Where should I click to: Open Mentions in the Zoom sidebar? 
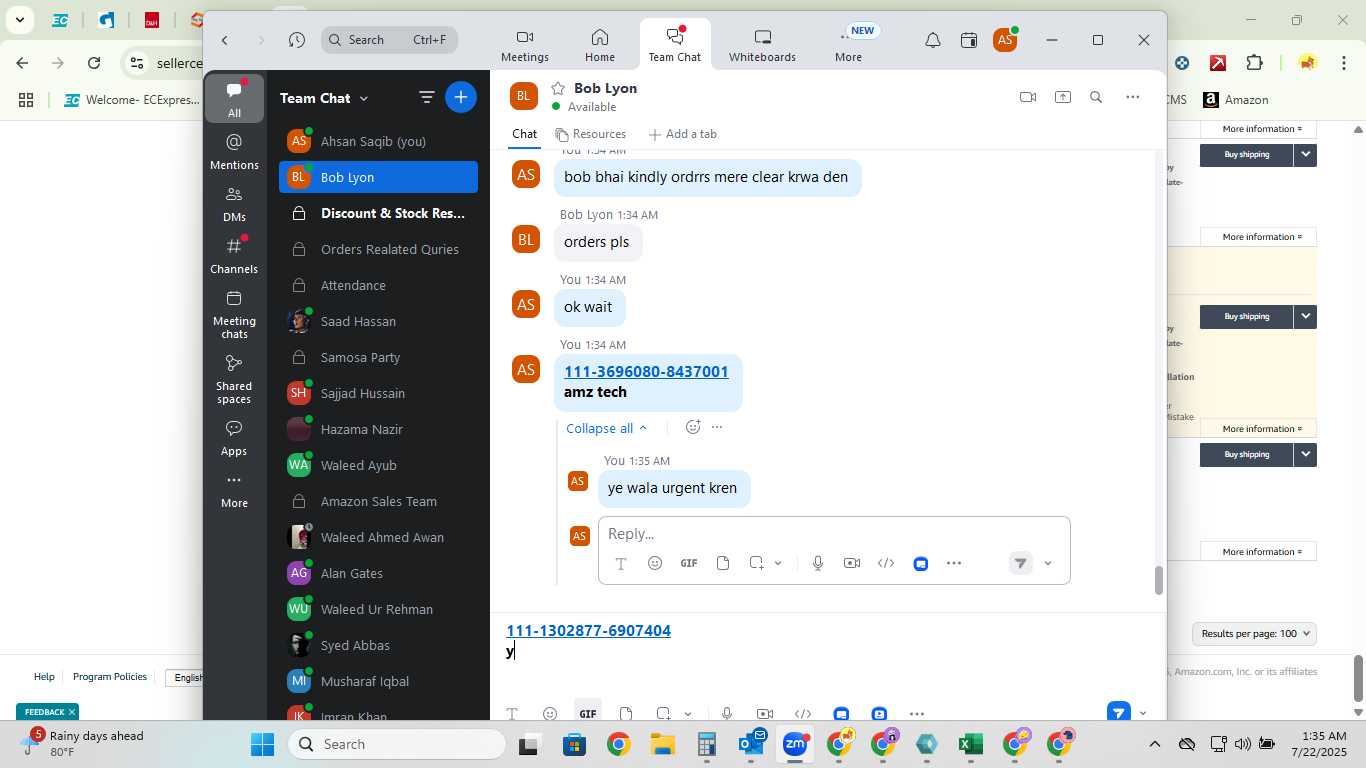(234, 151)
